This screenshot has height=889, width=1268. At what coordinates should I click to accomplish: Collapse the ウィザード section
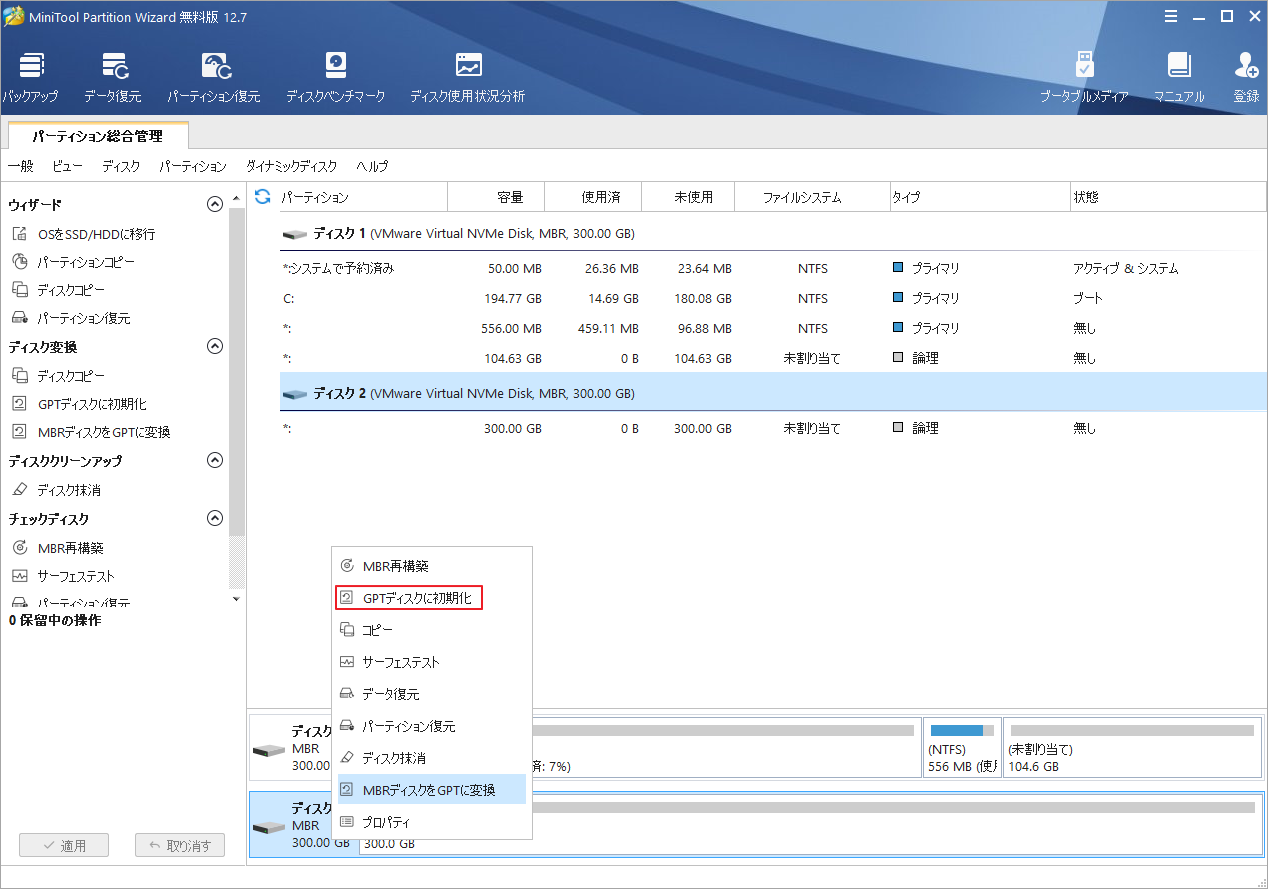[x=214, y=205]
